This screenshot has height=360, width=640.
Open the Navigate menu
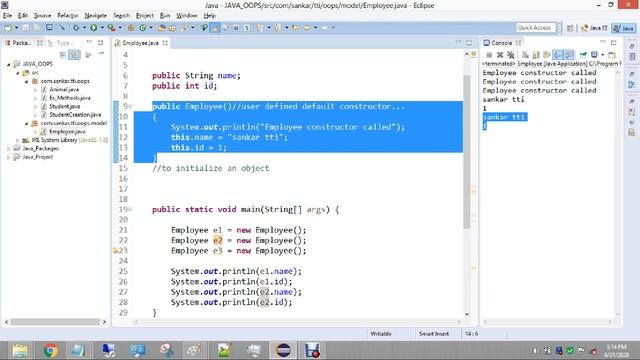96,16
